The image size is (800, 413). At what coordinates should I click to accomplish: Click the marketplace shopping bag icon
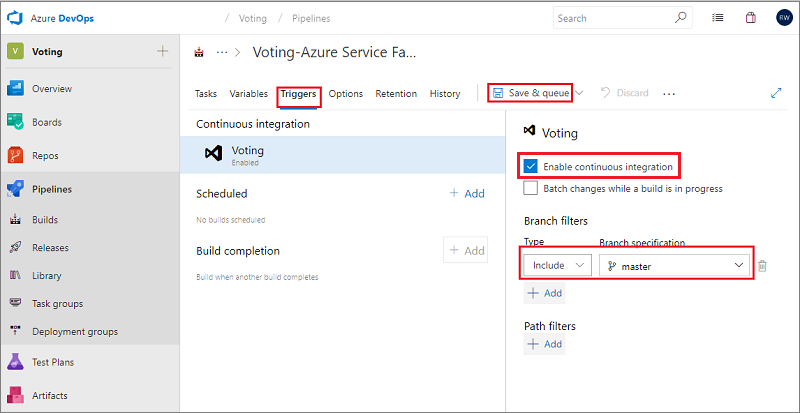[751, 17]
